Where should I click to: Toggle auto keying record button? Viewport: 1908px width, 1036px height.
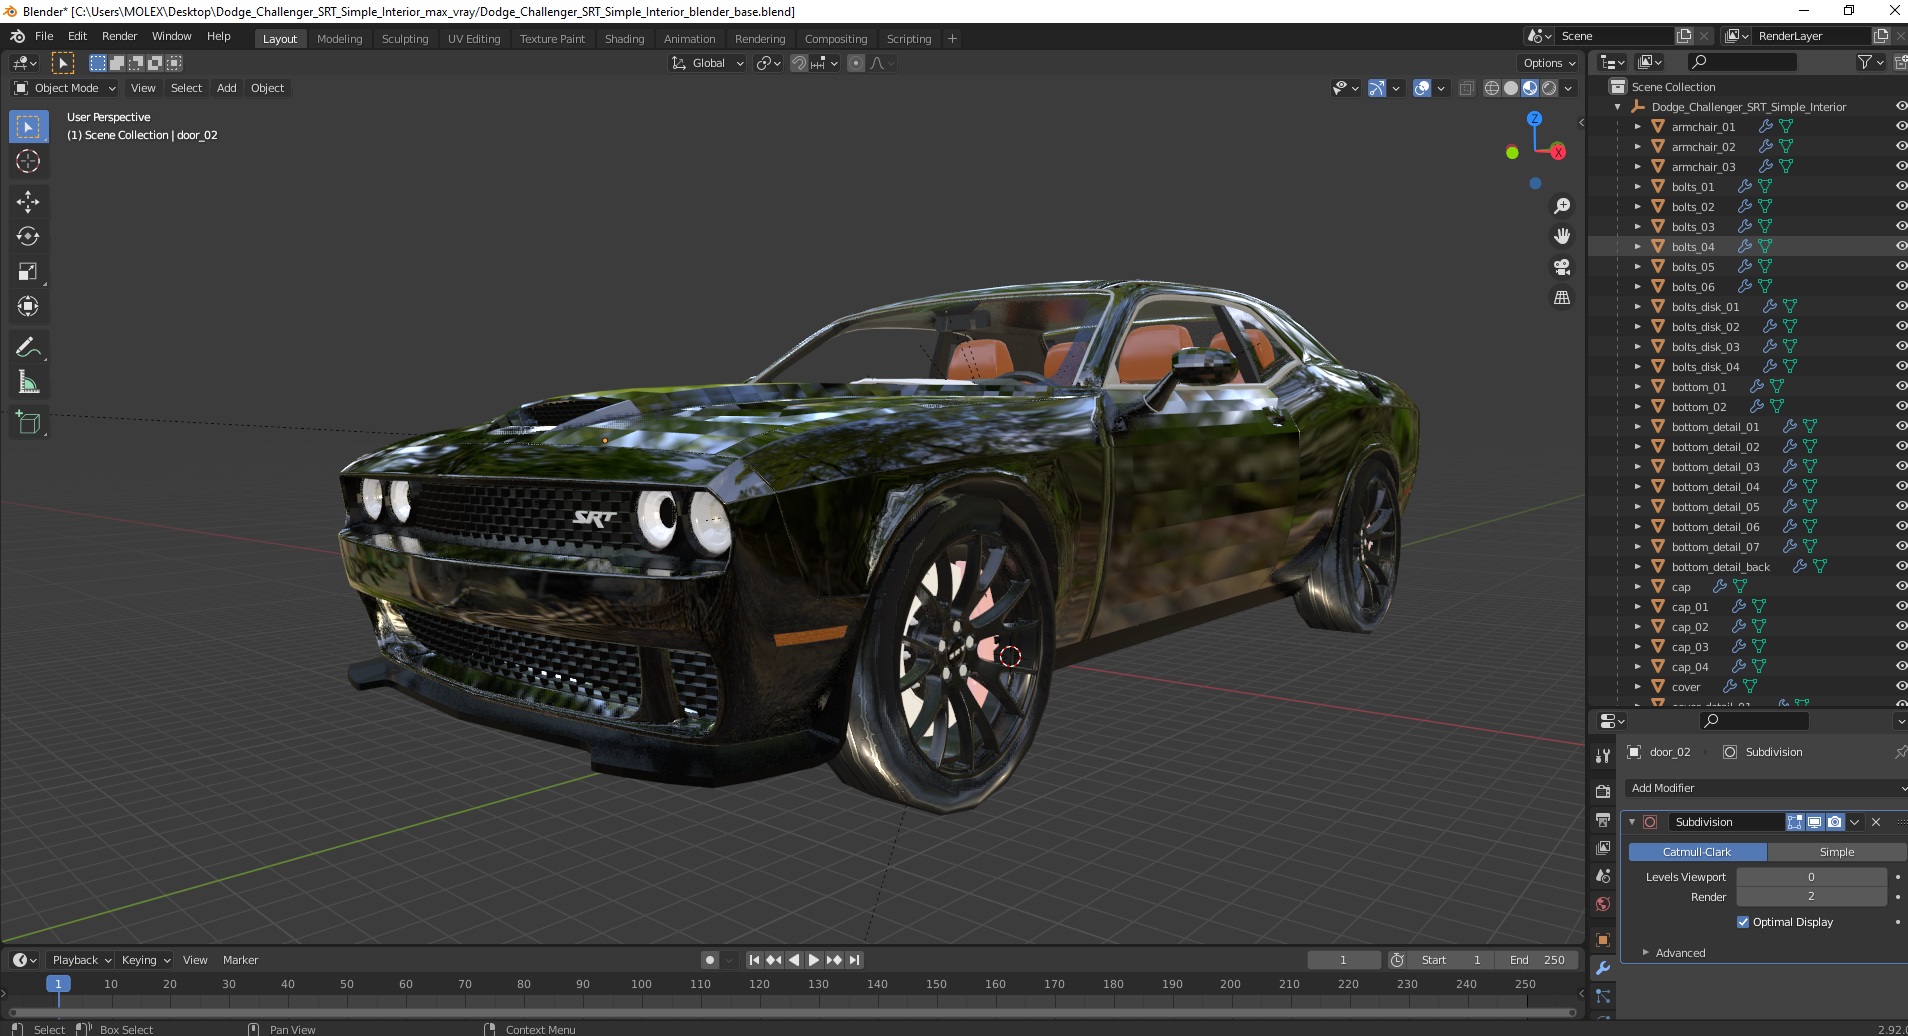click(710, 960)
